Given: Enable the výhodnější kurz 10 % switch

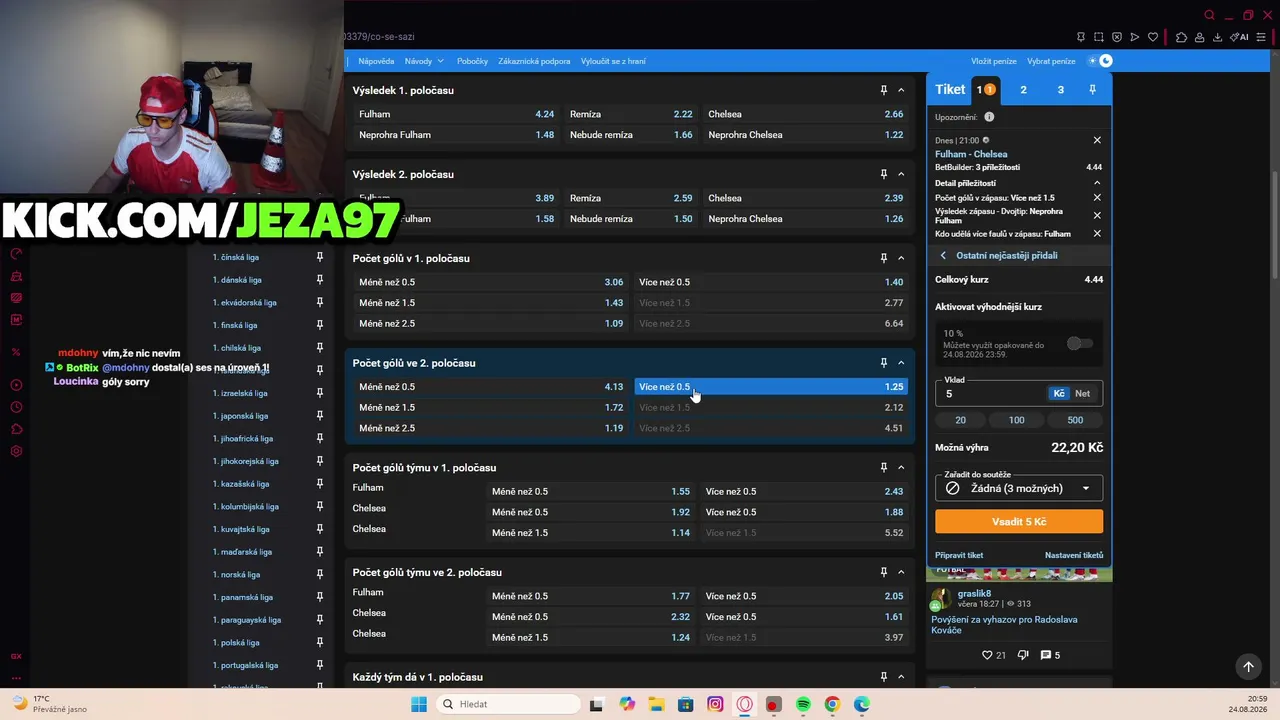Looking at the screenshot, I should [1079, 343].
